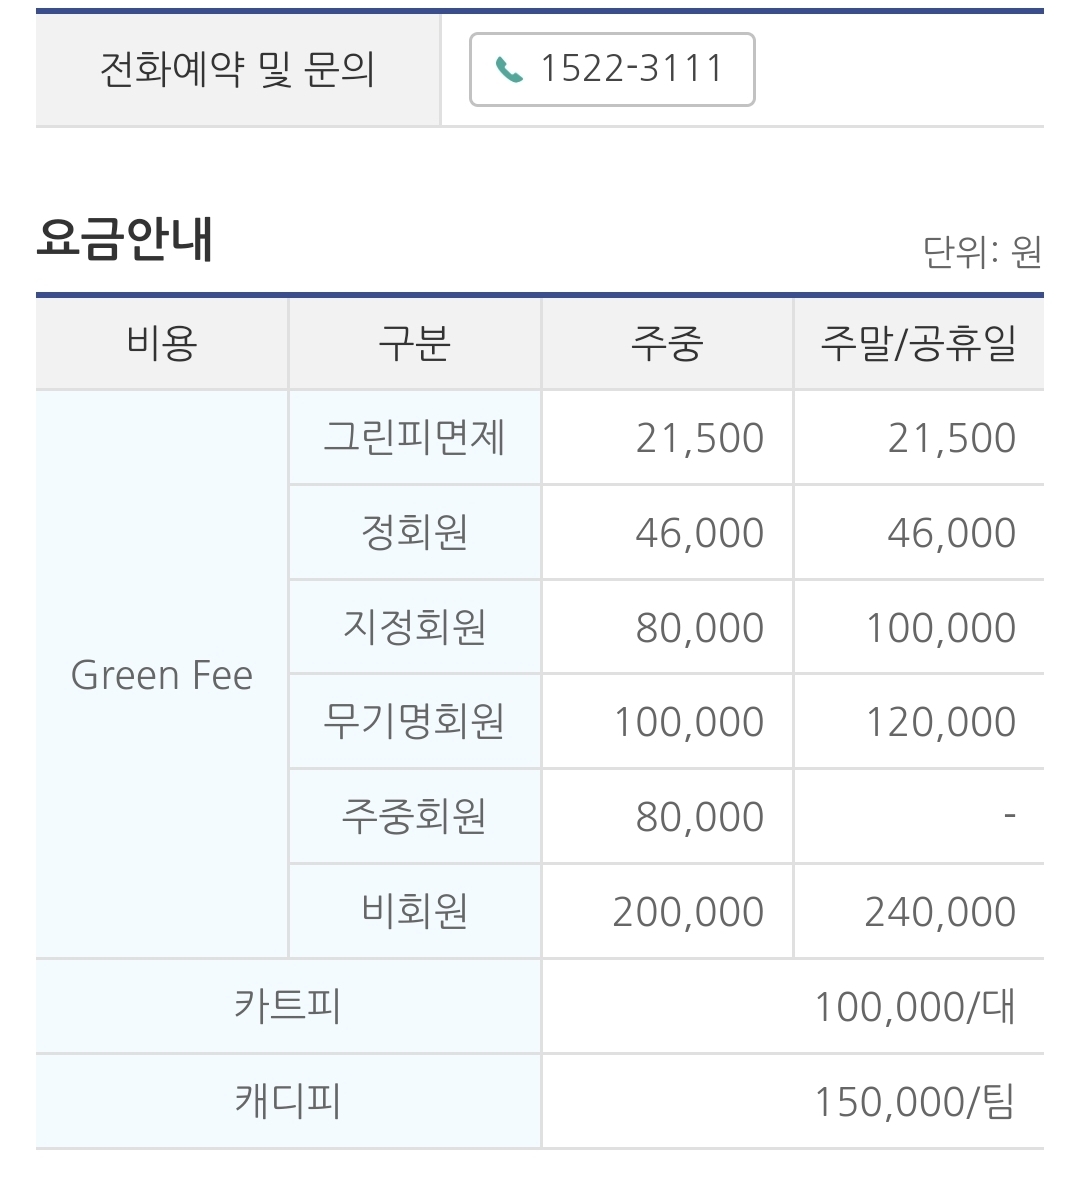Click the 비회원 weekend price 240,000

[940, 911]
